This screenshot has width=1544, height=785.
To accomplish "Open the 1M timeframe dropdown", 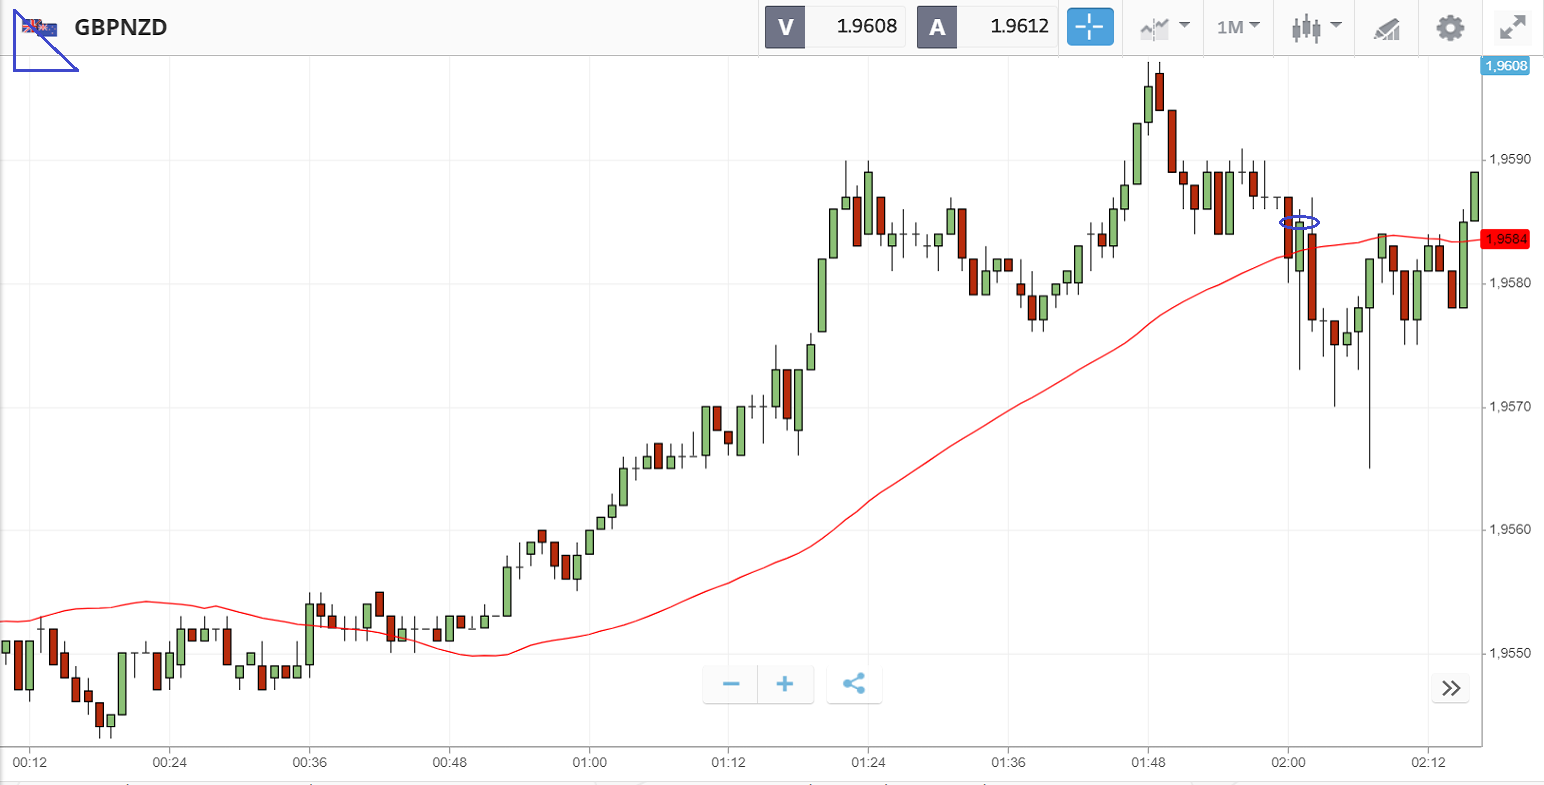I will click(1238, 27).
